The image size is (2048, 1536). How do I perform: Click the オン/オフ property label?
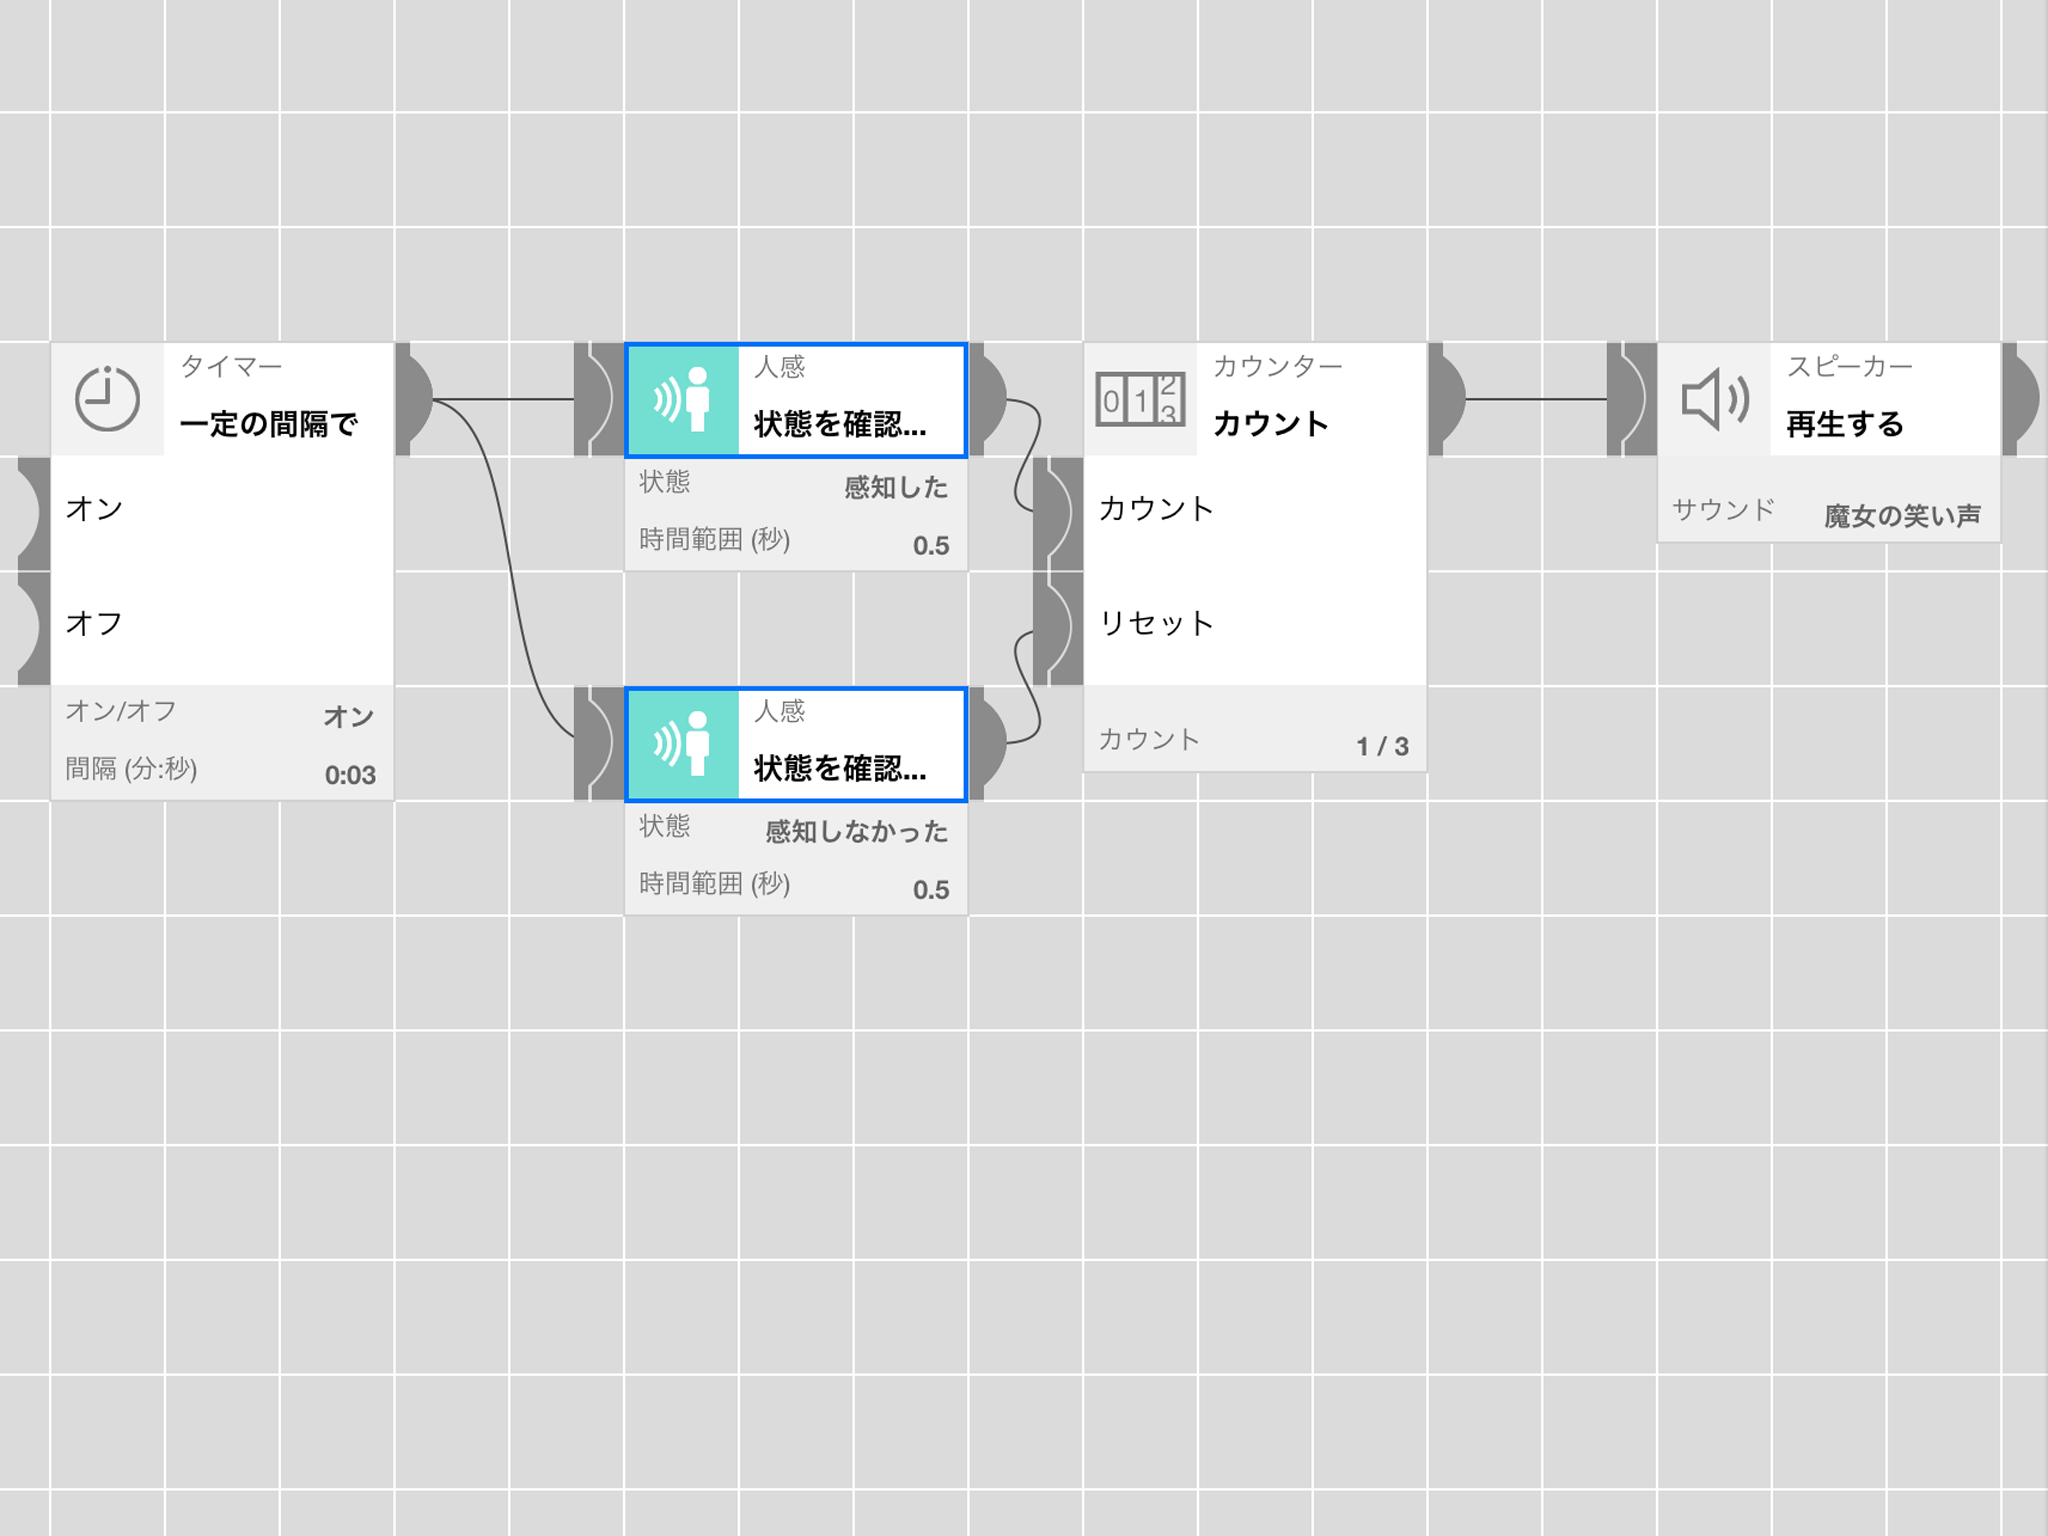(121, 711)
